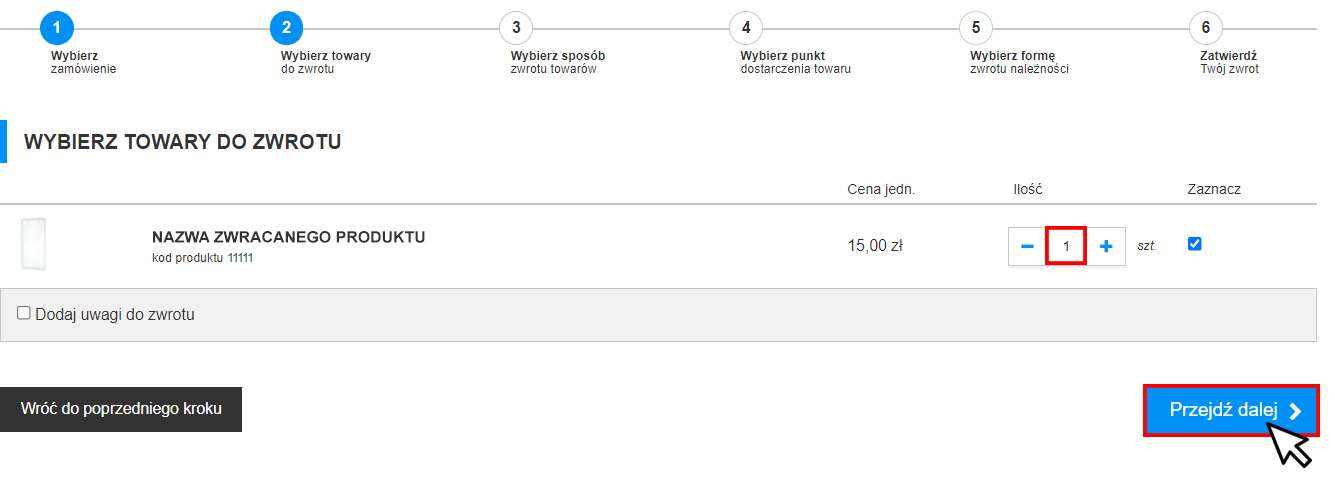Image resolution: width=1335 pixels, height=477 pixels.
Task: Click step 4 circle icon
Action: pyautogui.click(x=746, y=28)
